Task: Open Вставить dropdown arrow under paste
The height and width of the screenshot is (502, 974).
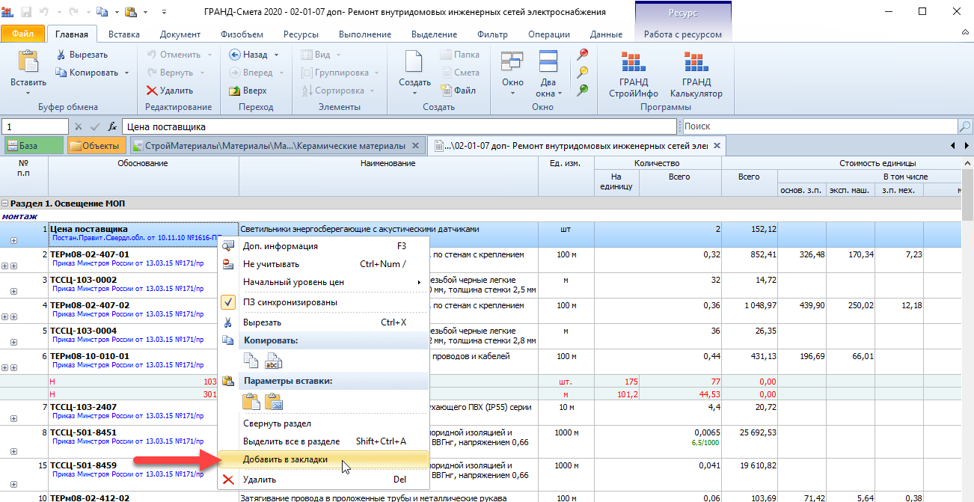Action: coord(27,93)
